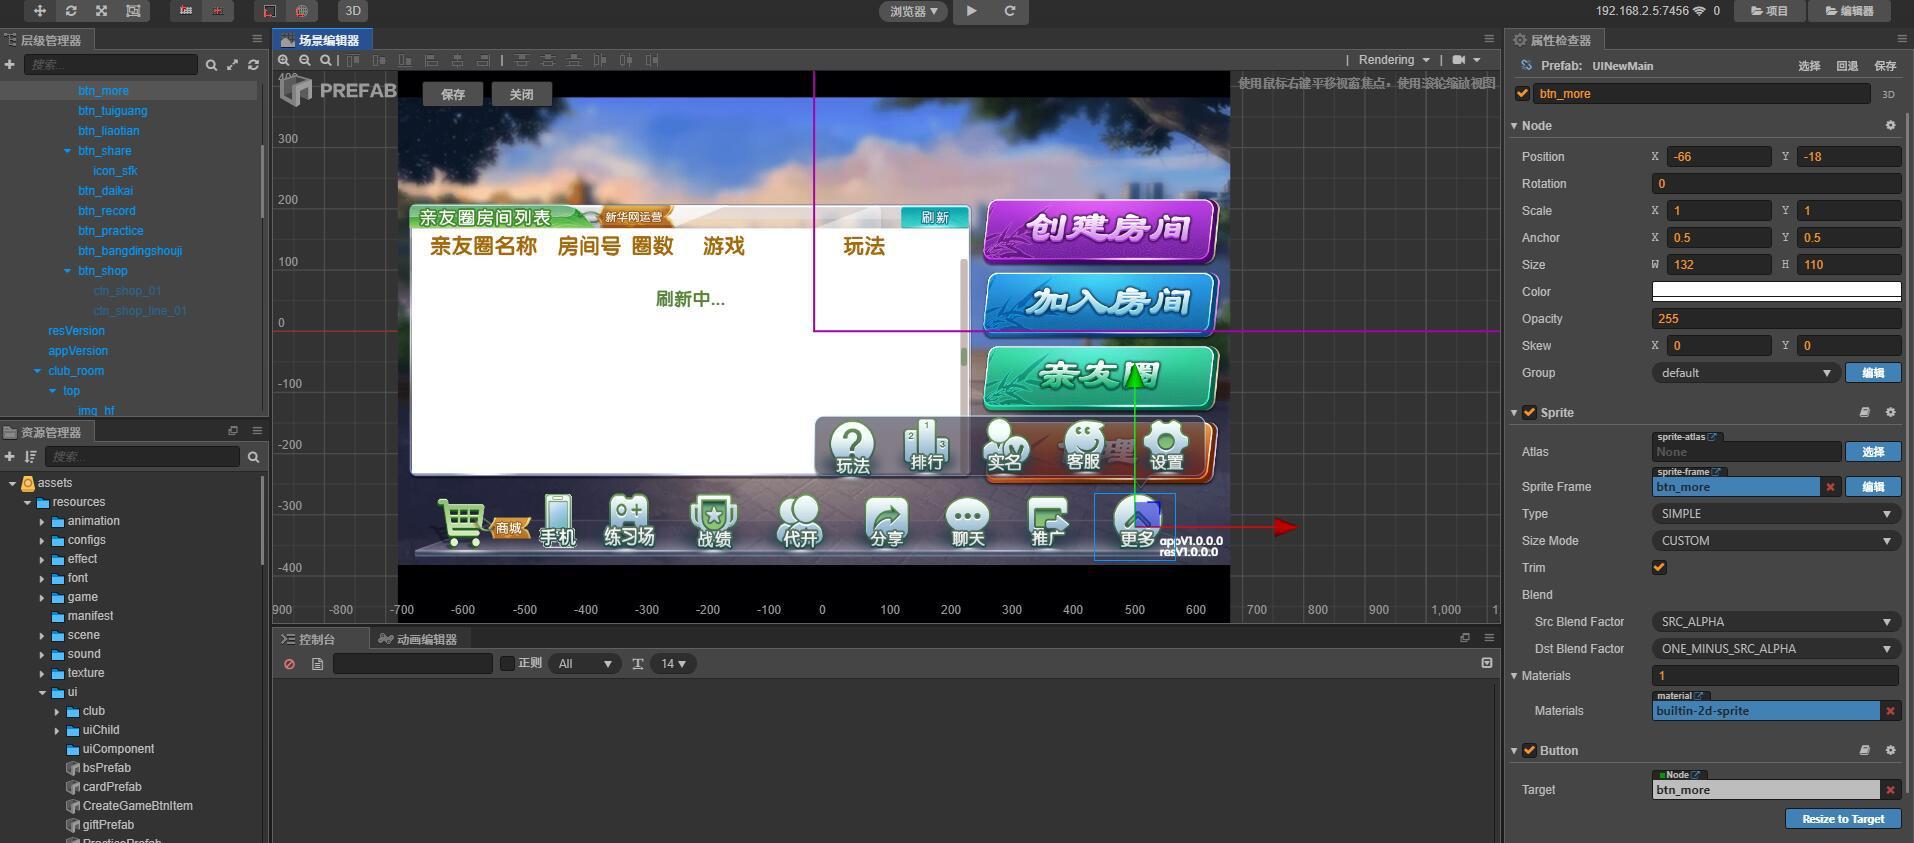
Task: Select the rect transform tool
Action: pos(133,11)
